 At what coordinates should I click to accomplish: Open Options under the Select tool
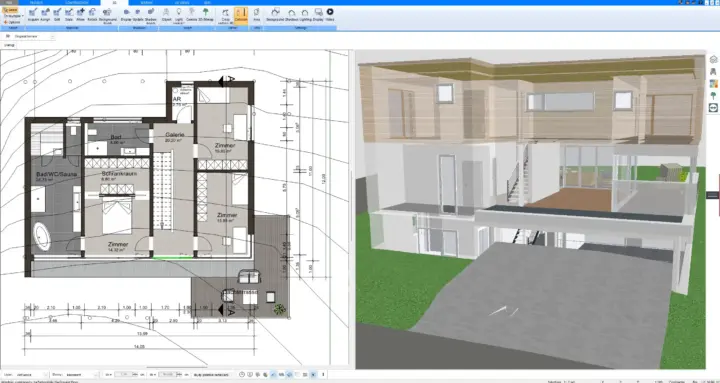[12, 22]
